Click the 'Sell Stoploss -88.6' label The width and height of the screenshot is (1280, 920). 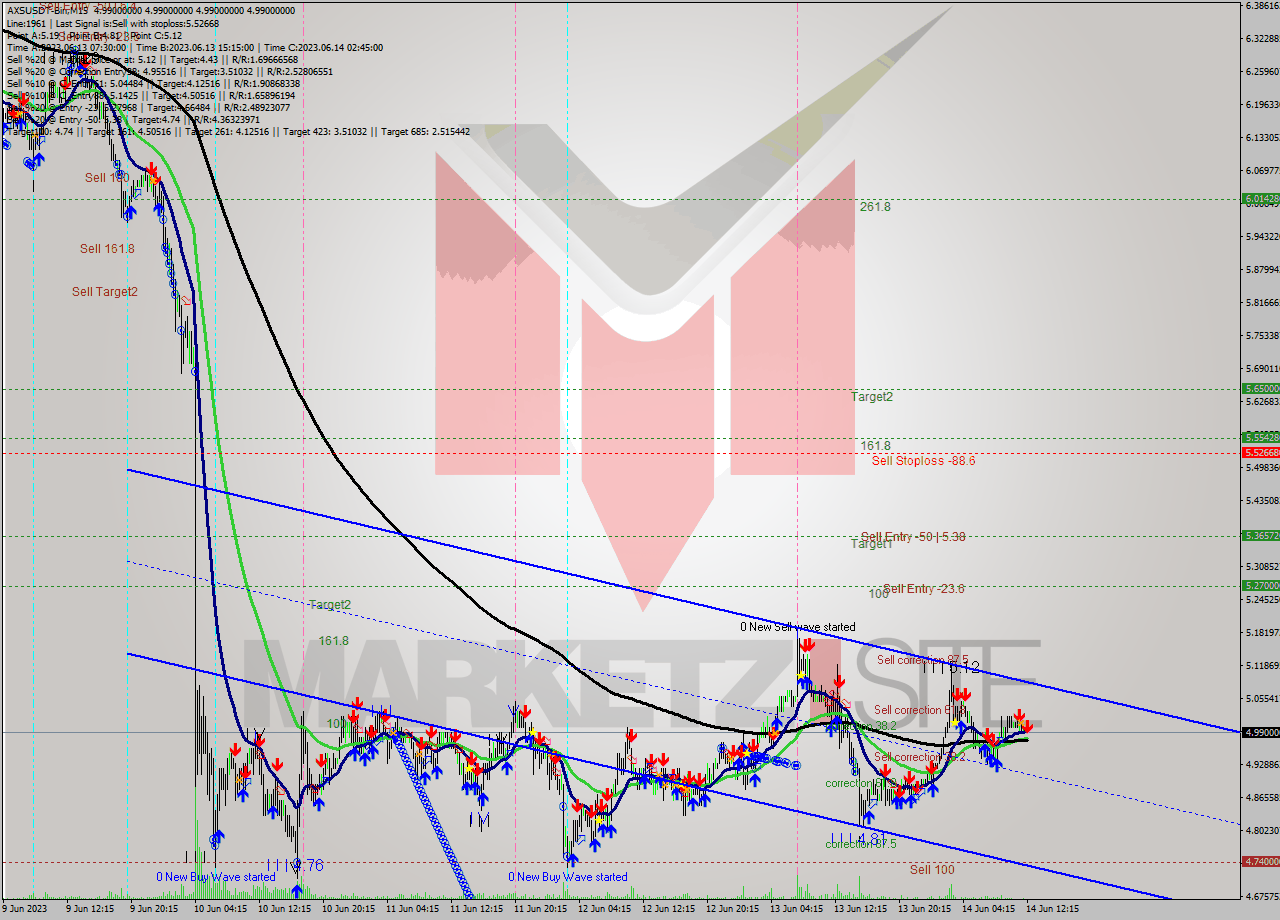tap(923, 460)
